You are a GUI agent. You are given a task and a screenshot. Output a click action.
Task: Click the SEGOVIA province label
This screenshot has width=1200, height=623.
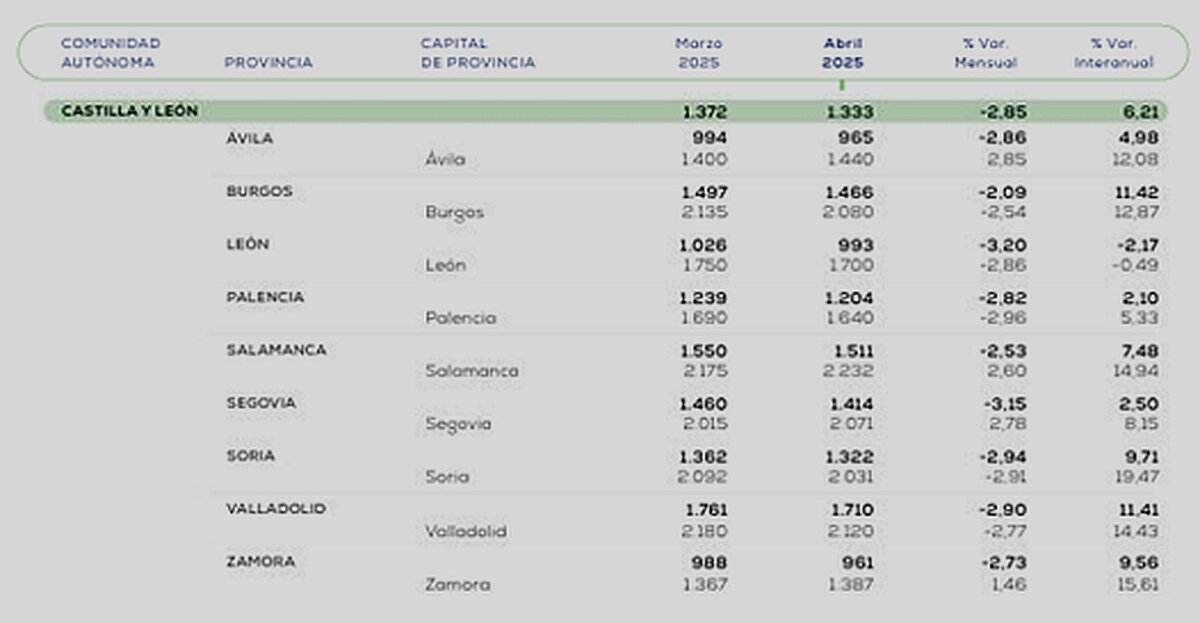click(263, 403)
